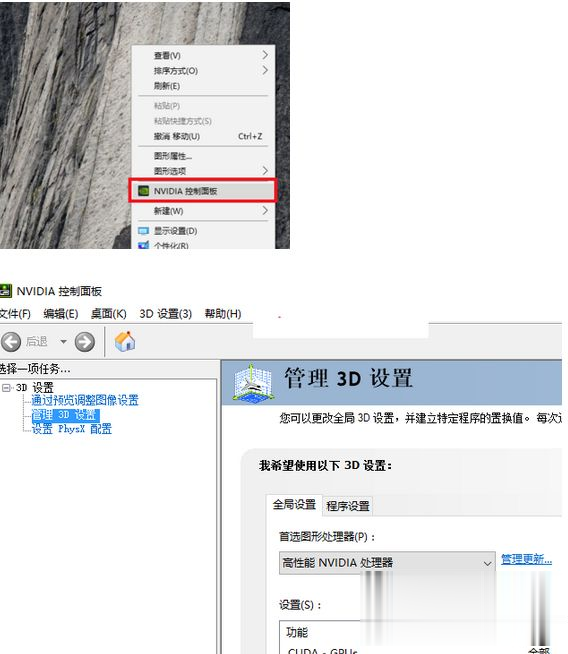
Task: Open the 帮助(H) menu
Action: point(223,314)
